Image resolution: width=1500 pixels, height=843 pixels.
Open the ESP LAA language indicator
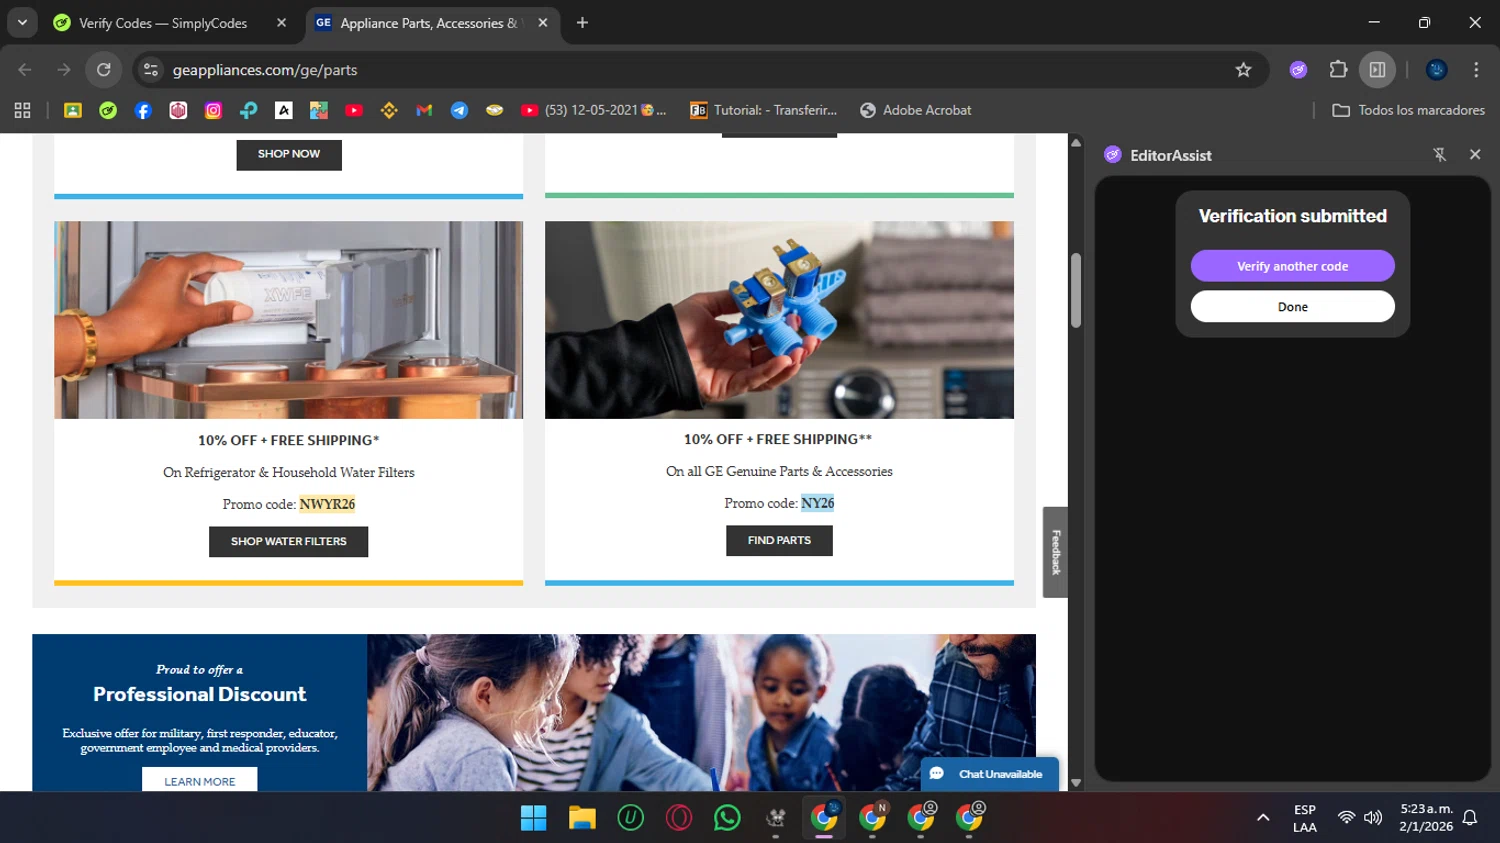pyautogui.click(x=1304, y=818)
